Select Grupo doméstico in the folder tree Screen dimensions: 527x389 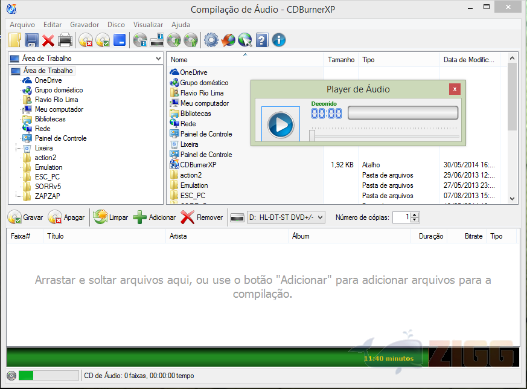[59, 90]
